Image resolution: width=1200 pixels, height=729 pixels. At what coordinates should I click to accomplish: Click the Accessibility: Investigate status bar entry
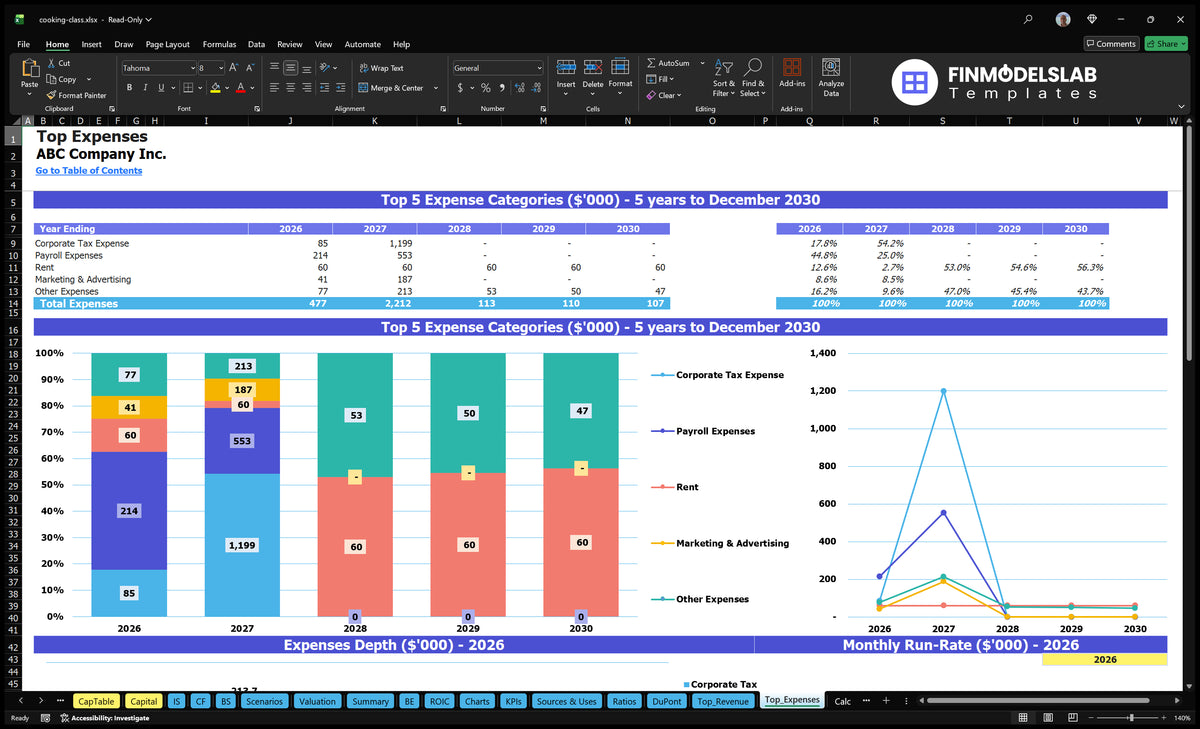[104, 718]
